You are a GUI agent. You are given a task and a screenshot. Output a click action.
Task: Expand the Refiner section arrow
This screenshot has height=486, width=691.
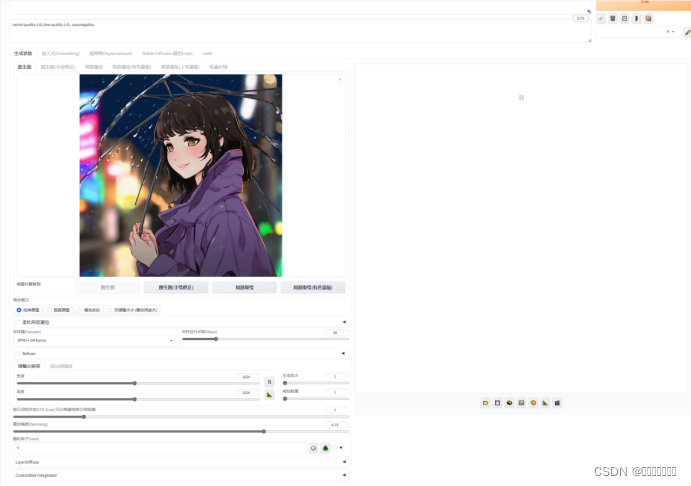[x=343, y=353]
